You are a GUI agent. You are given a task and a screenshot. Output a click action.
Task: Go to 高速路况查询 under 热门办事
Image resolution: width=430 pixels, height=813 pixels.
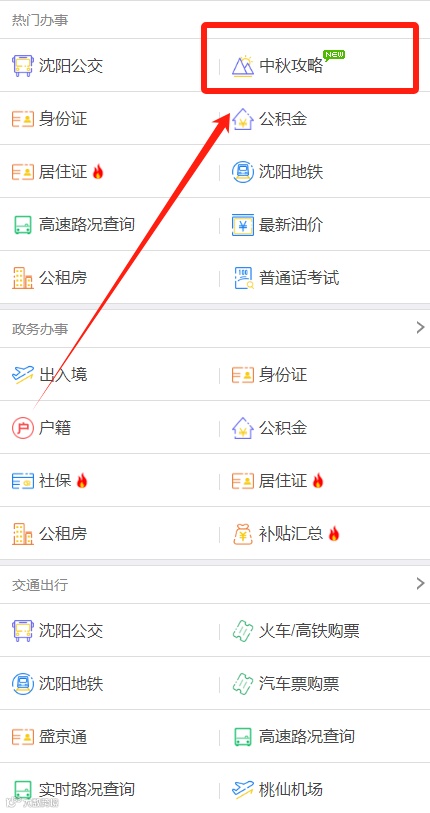[x=74, y=225]
